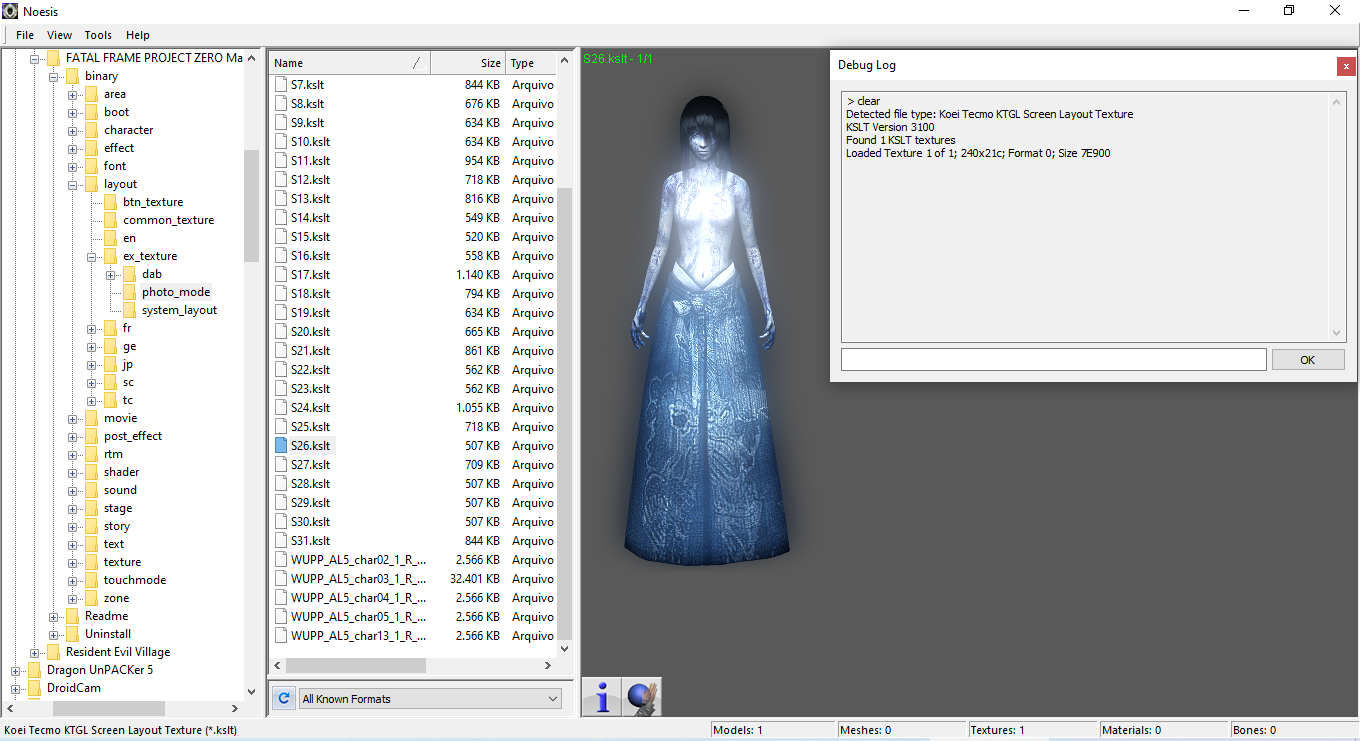
Task: Select the btn_texture folder
Action: (x=153, y=202)
